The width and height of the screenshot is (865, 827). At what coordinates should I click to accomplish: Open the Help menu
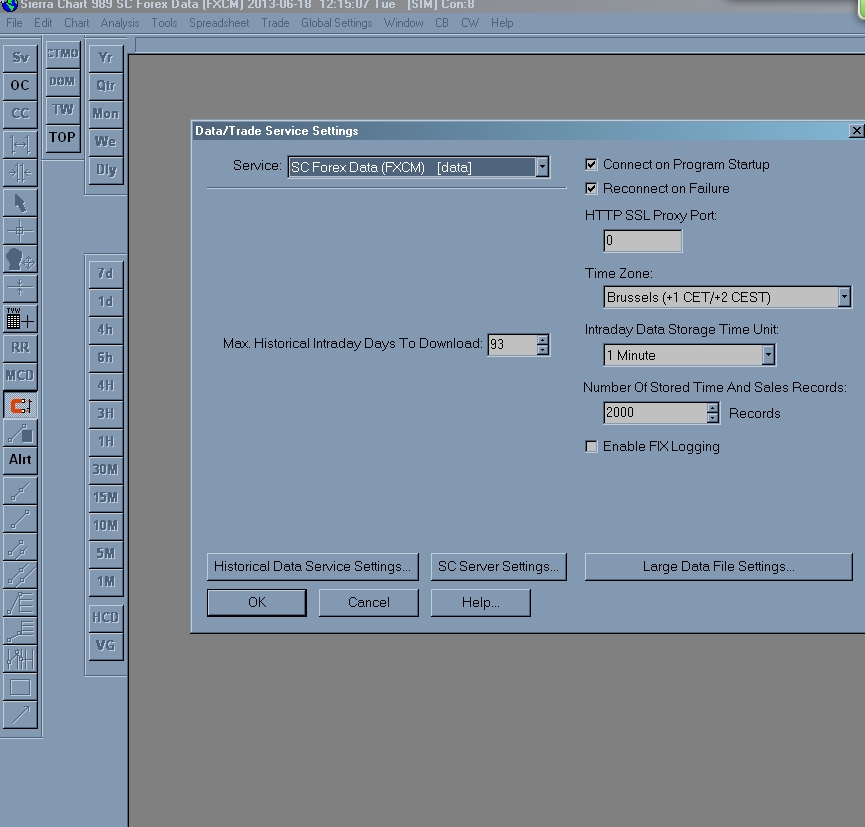[x=502, y=23]
